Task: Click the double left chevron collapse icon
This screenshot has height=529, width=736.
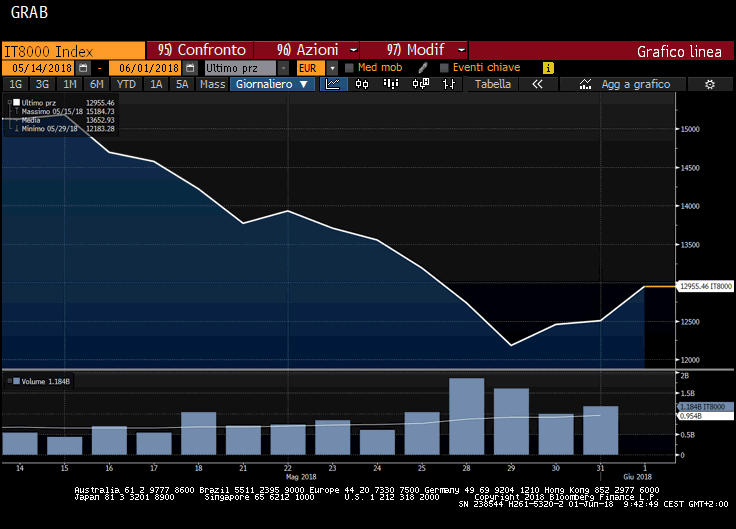Action: tap(537, 85)
